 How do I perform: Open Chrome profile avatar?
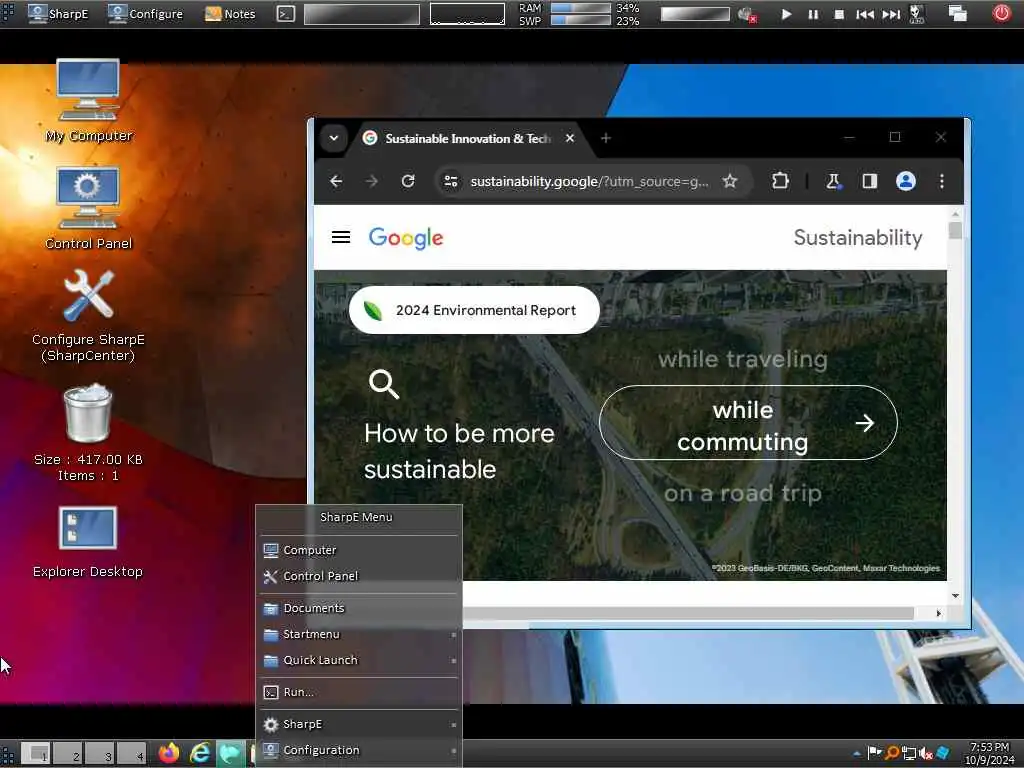click(905, 181)
